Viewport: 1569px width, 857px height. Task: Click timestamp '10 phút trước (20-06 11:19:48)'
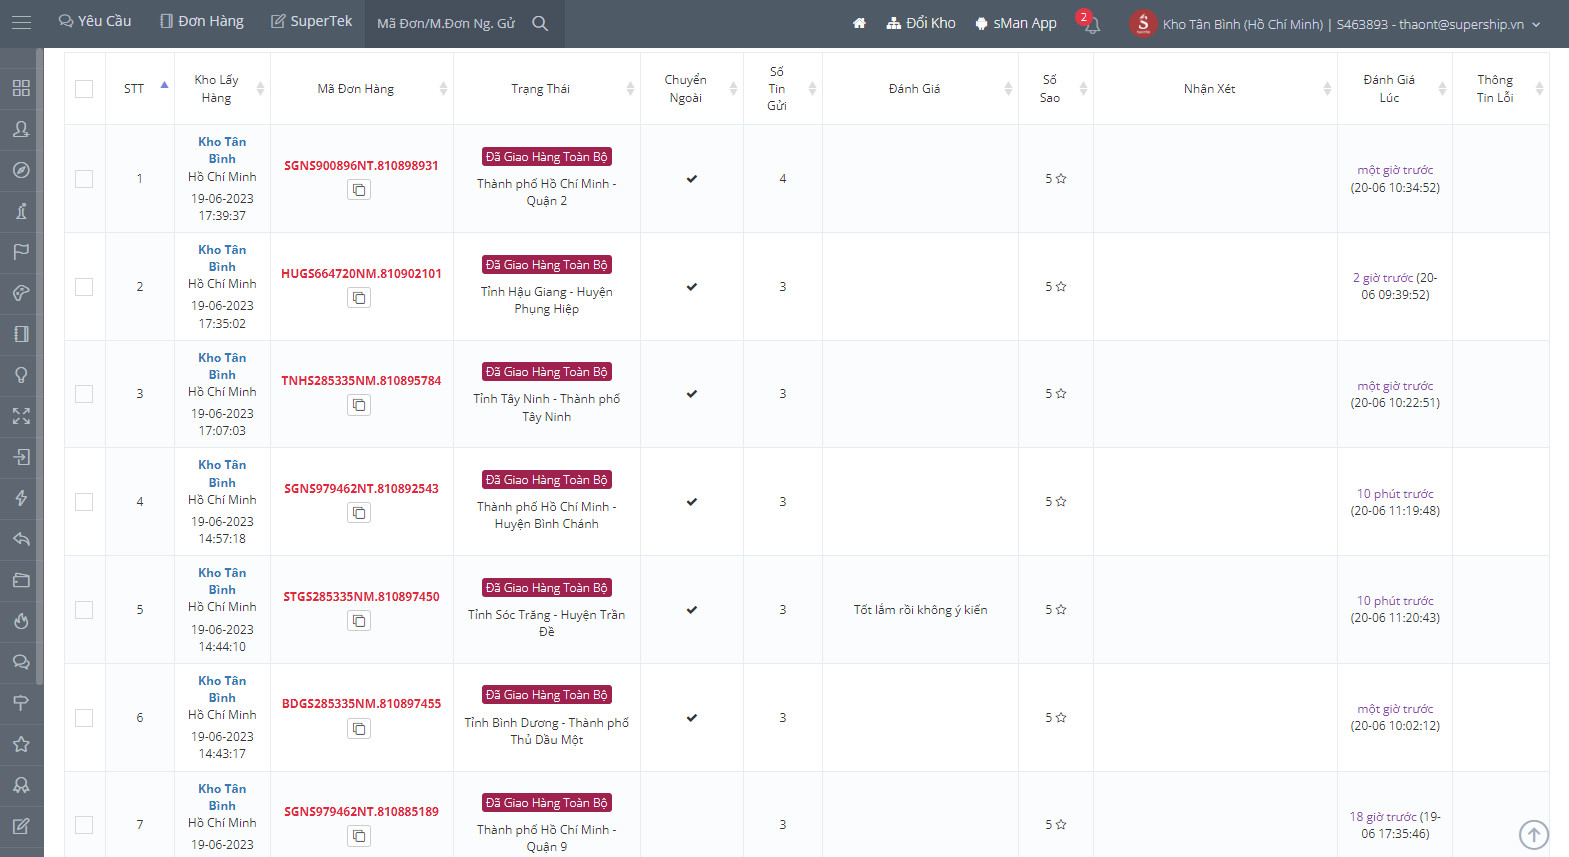[x=1395, y=502]
